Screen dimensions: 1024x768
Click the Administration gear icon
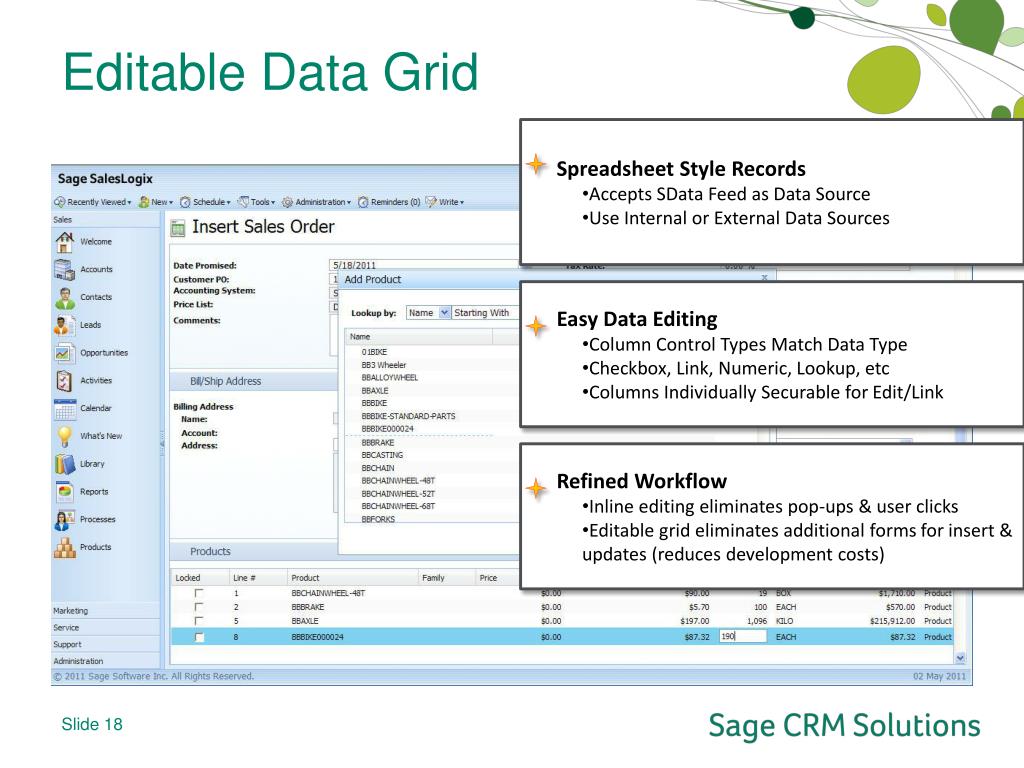click(287, 202)
